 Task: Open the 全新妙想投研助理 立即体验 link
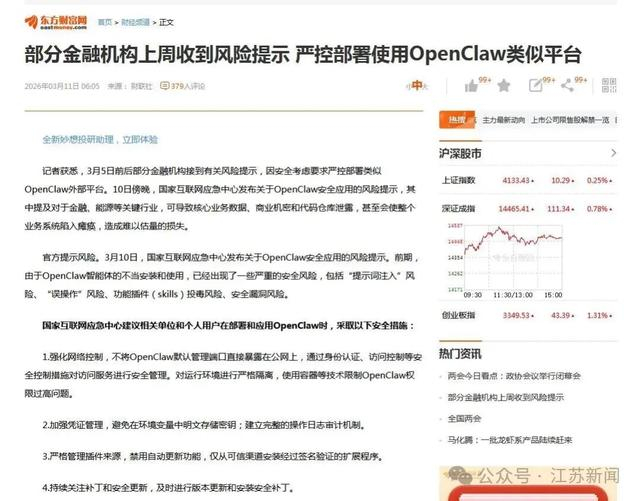point(100,140)
